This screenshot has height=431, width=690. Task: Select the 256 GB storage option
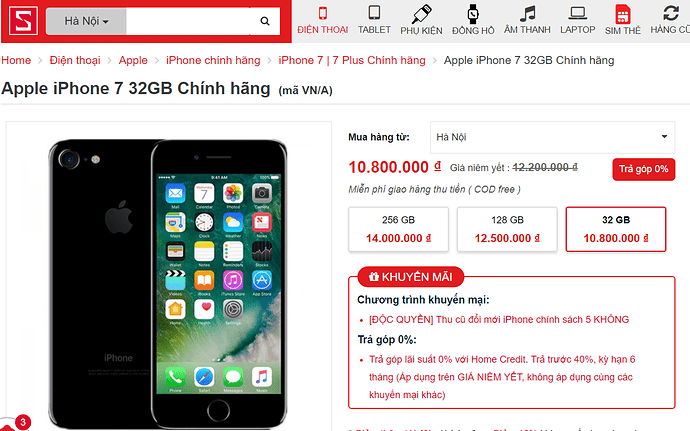[x=398, y=229]
